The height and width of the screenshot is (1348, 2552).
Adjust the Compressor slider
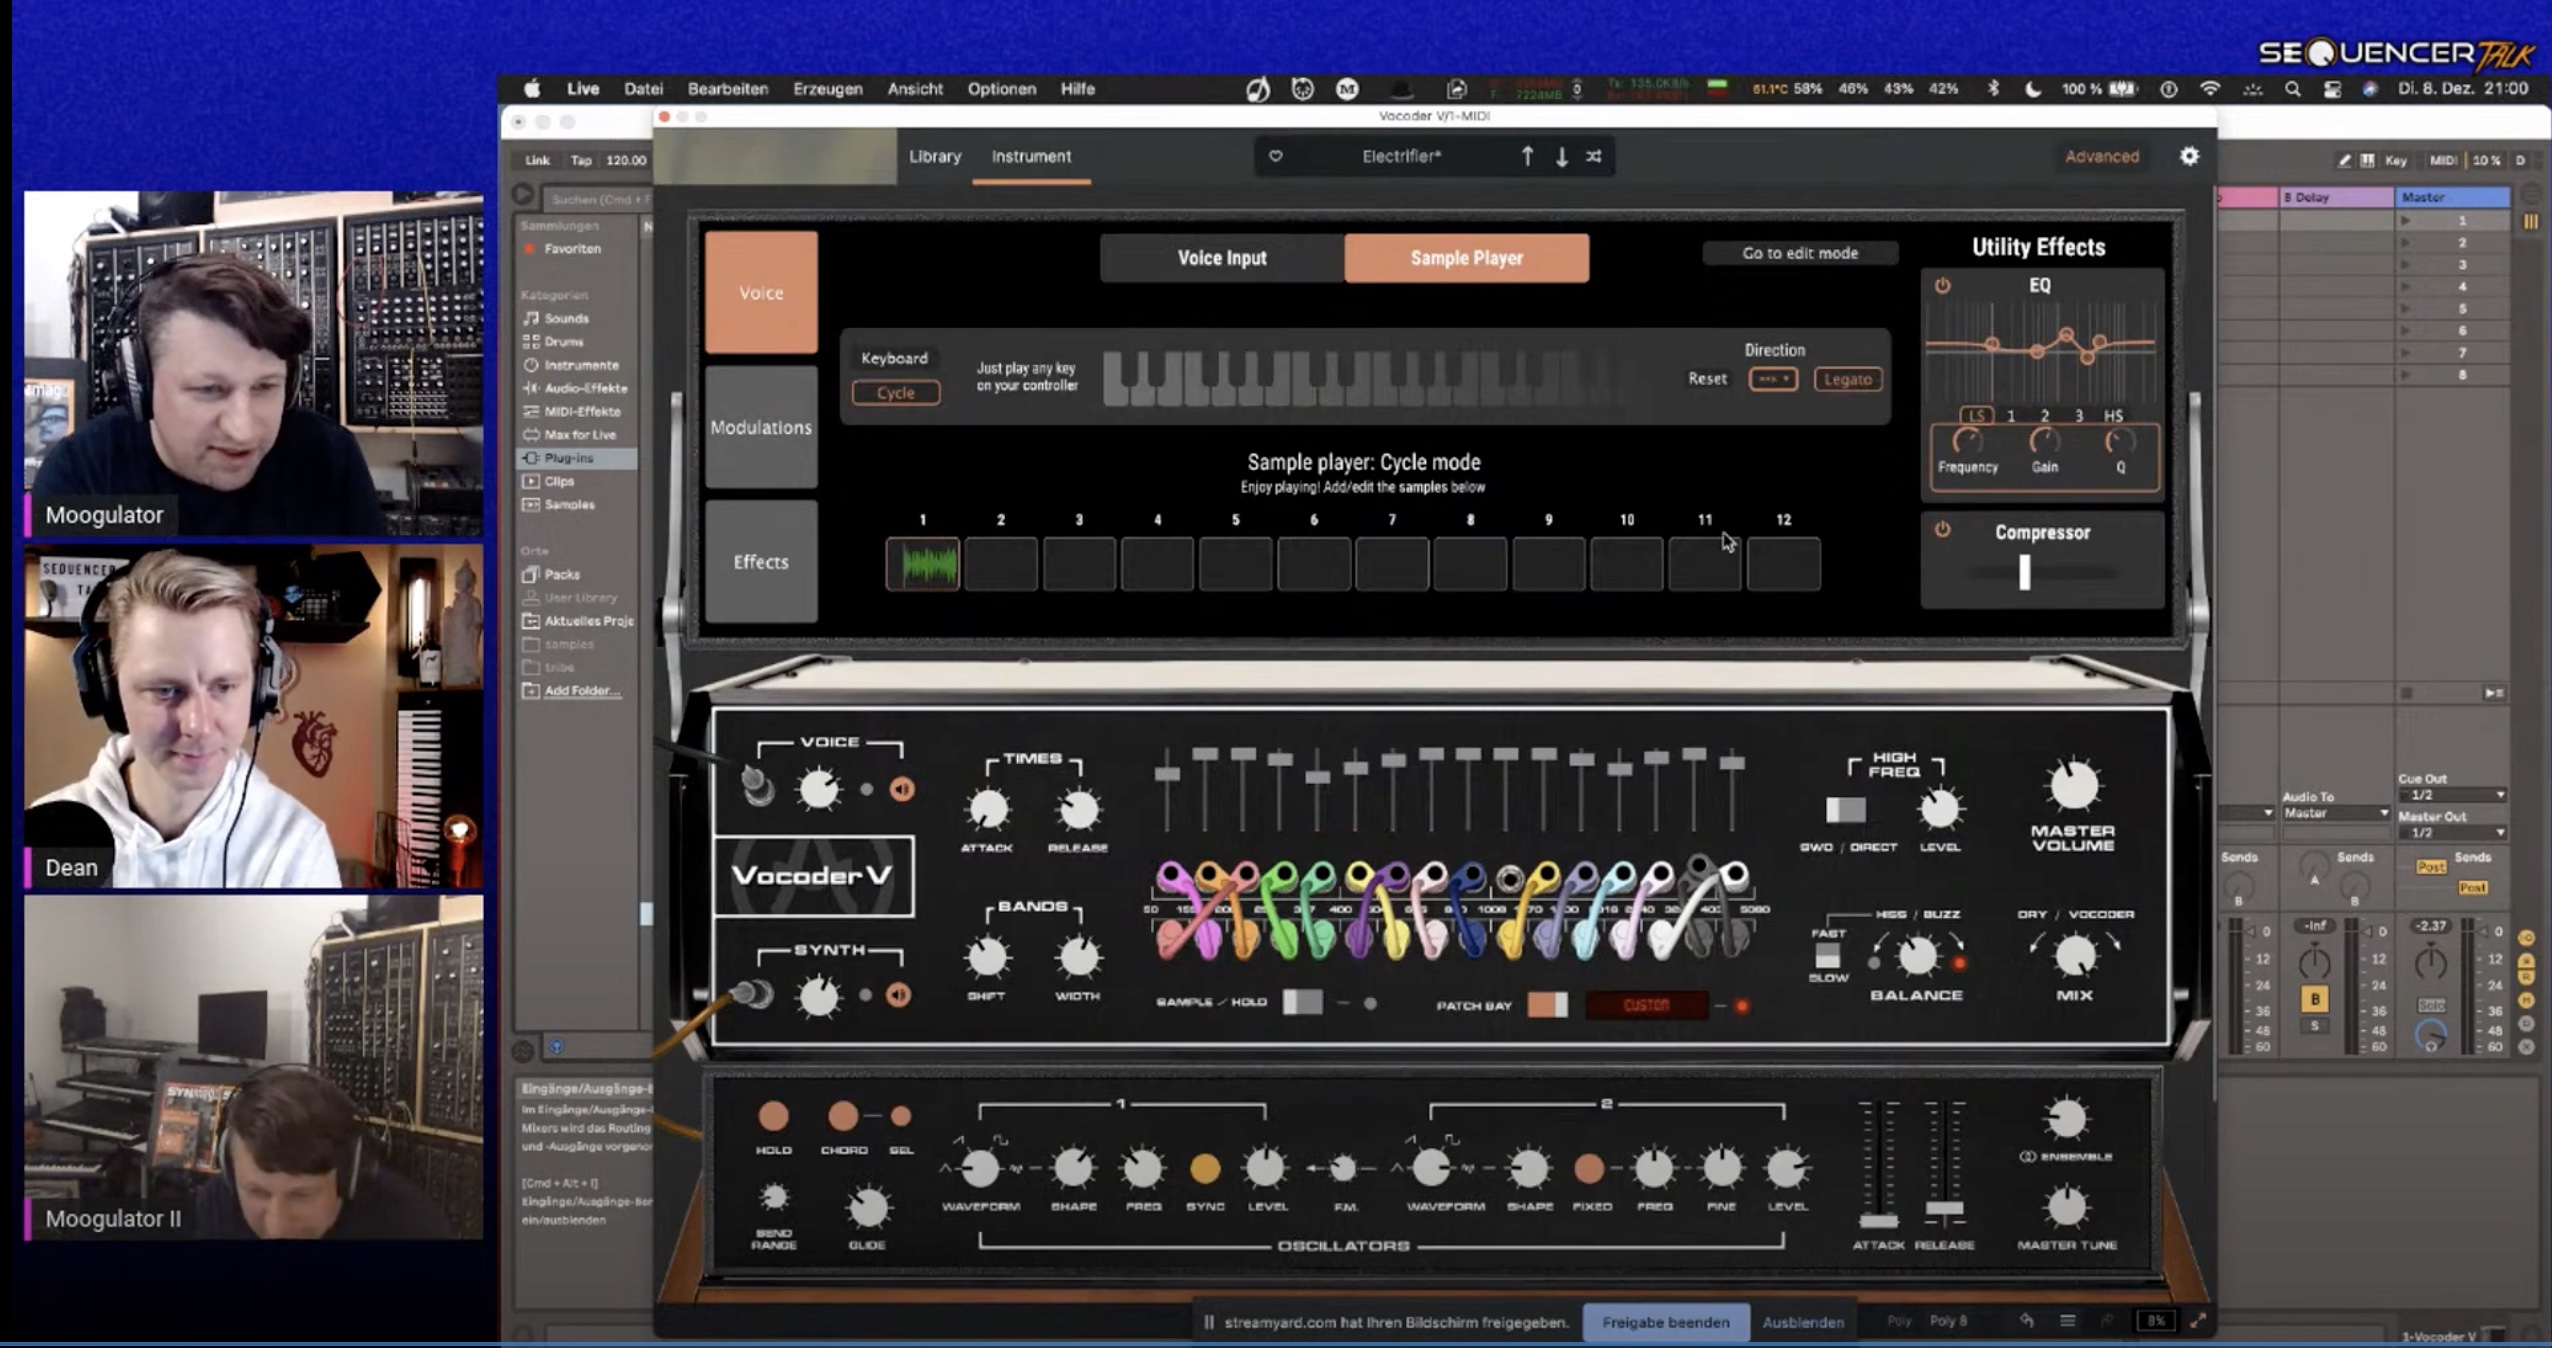coord(2025,572)
